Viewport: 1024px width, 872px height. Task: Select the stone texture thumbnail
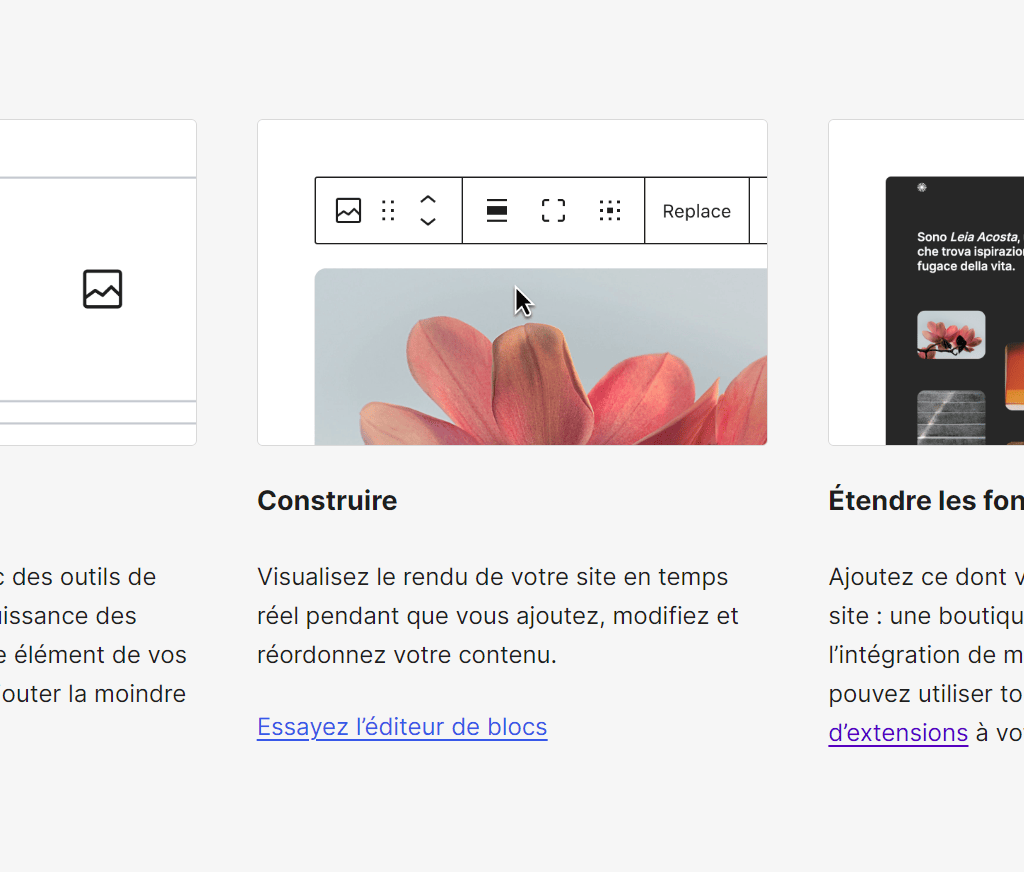pyautogui.click(x=951, y=417)
